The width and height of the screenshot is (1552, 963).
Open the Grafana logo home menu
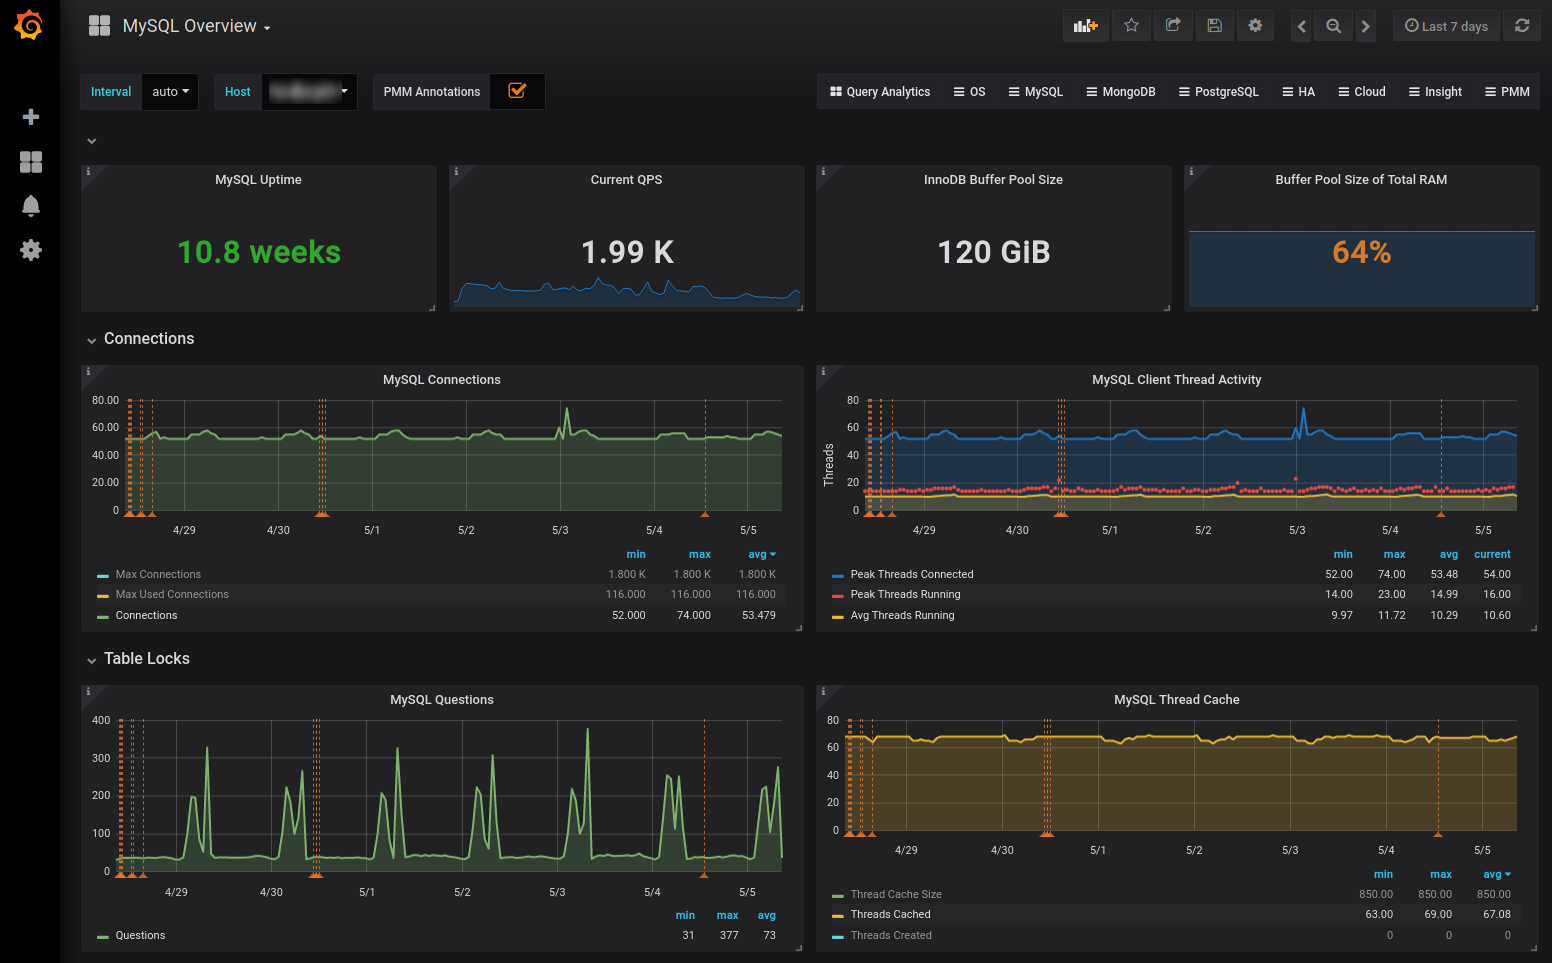[x=29, y=25]
